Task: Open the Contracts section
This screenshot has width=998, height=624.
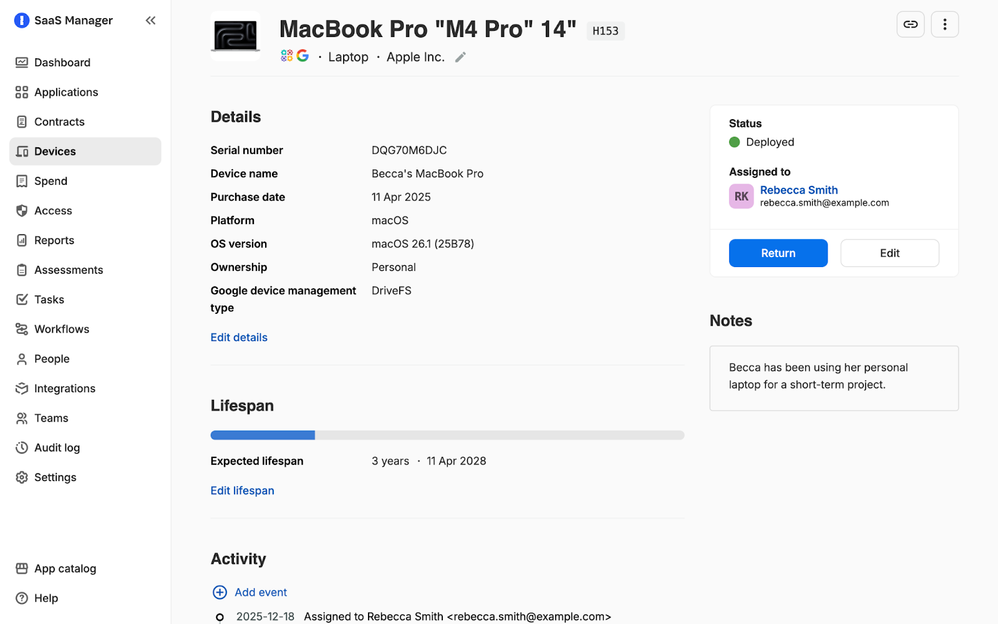Action: tap(59, 122)
